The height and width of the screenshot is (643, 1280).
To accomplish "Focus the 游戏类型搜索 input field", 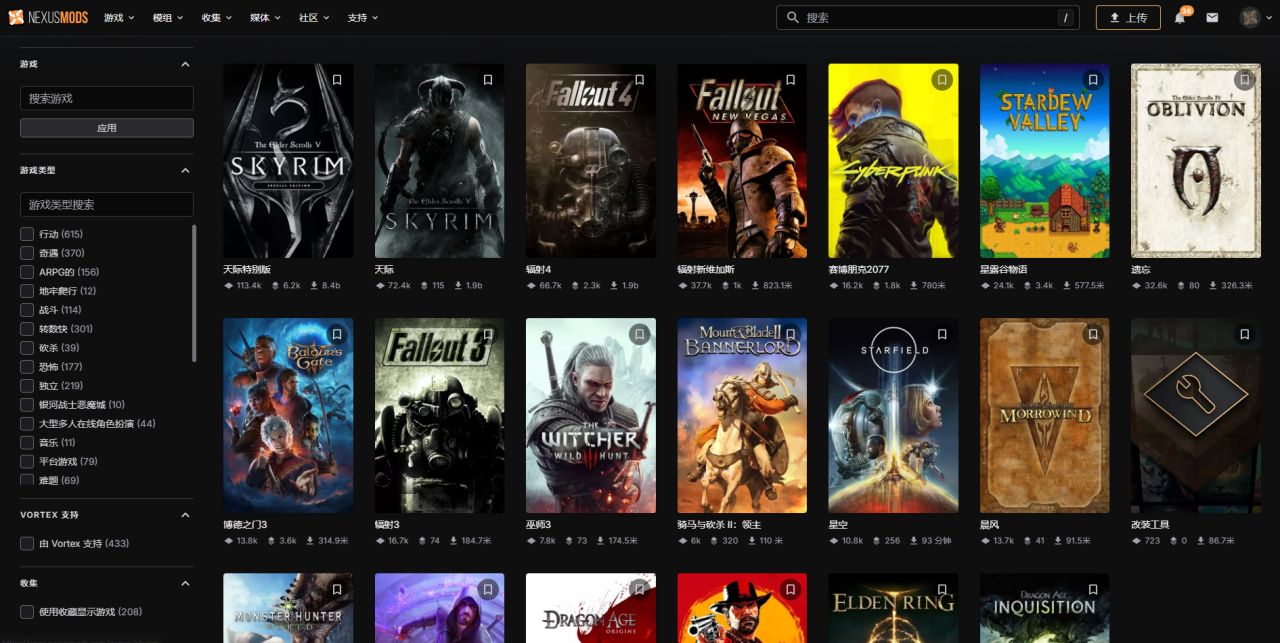I will [x=107, y=204].
